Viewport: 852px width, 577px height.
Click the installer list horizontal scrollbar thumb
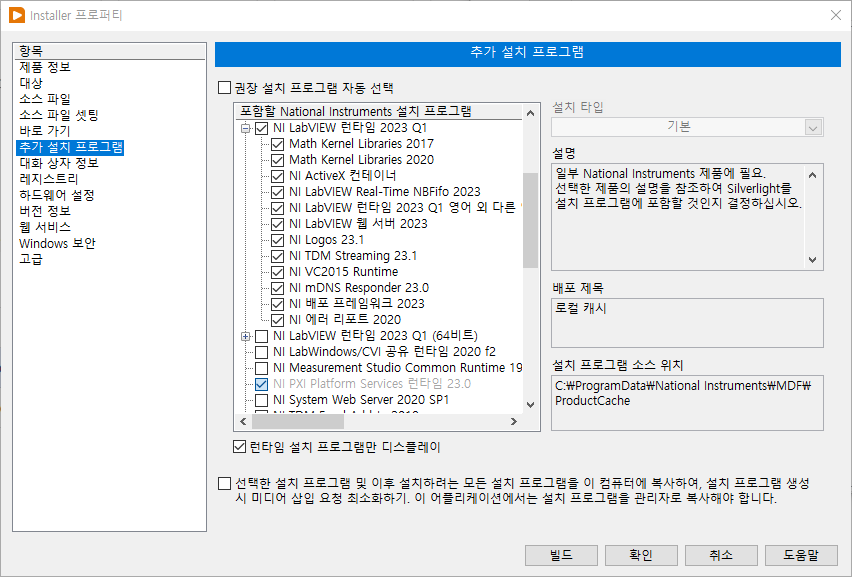299,422
